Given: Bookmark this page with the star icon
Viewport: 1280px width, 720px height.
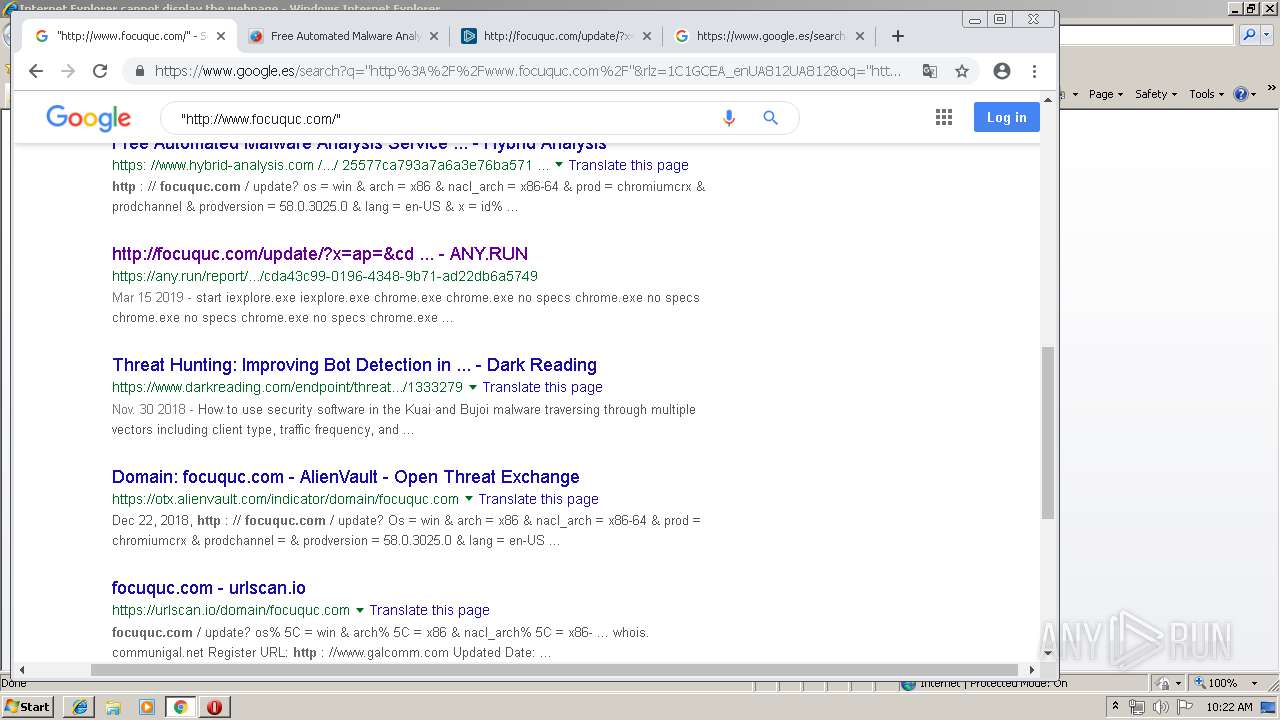Looking at the screenshot, I should pos(962,71).
